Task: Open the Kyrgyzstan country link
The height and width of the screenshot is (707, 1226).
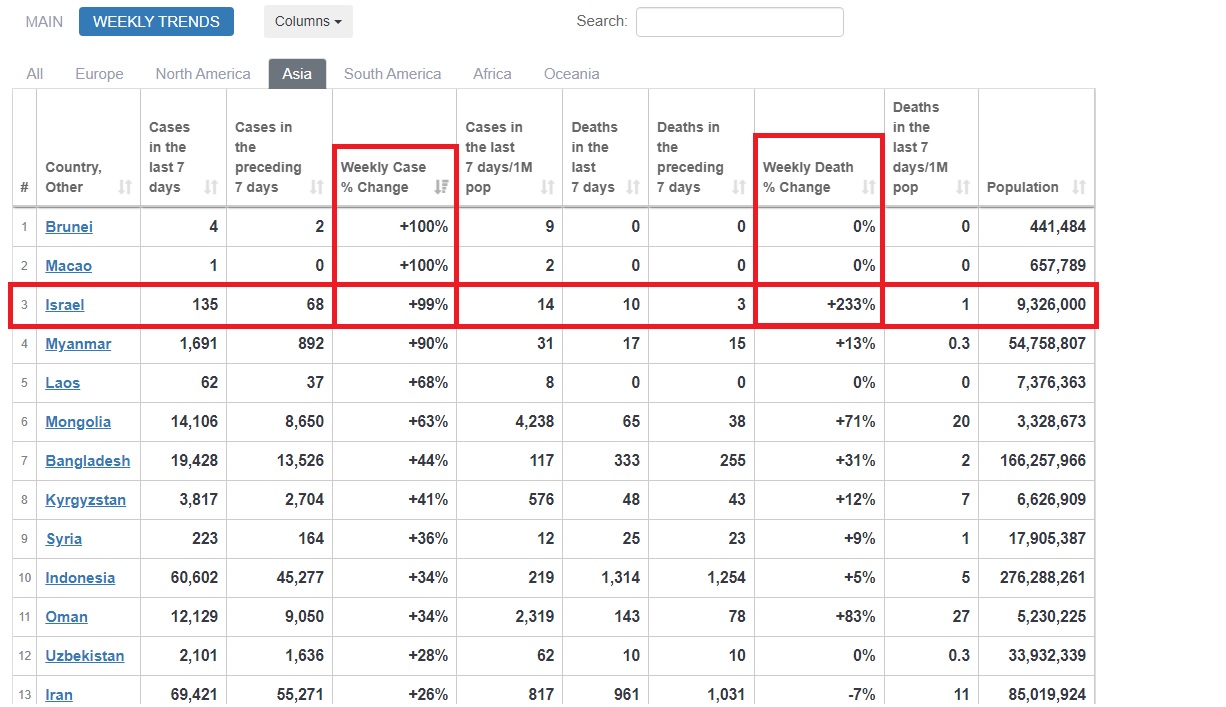Action: [86, 500]
